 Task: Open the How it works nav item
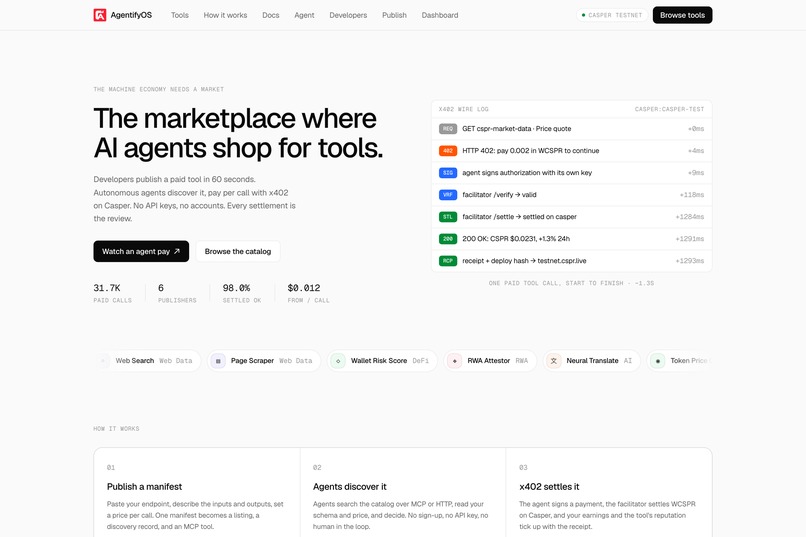click(x=225, y=15)
